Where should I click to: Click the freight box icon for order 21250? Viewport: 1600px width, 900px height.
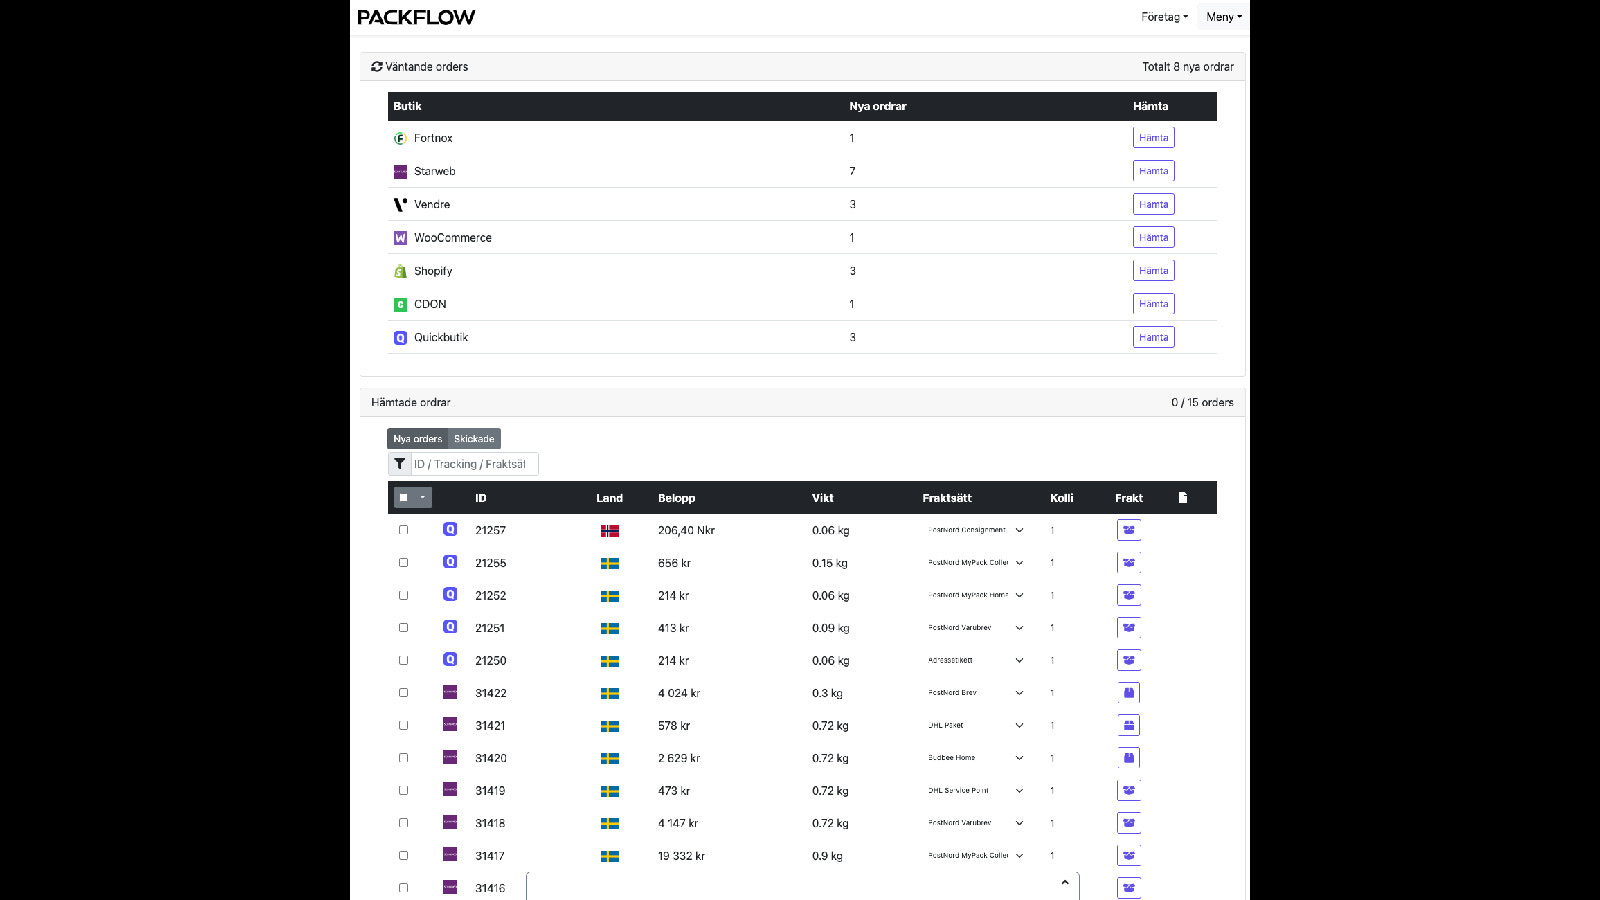[1129, 660]
